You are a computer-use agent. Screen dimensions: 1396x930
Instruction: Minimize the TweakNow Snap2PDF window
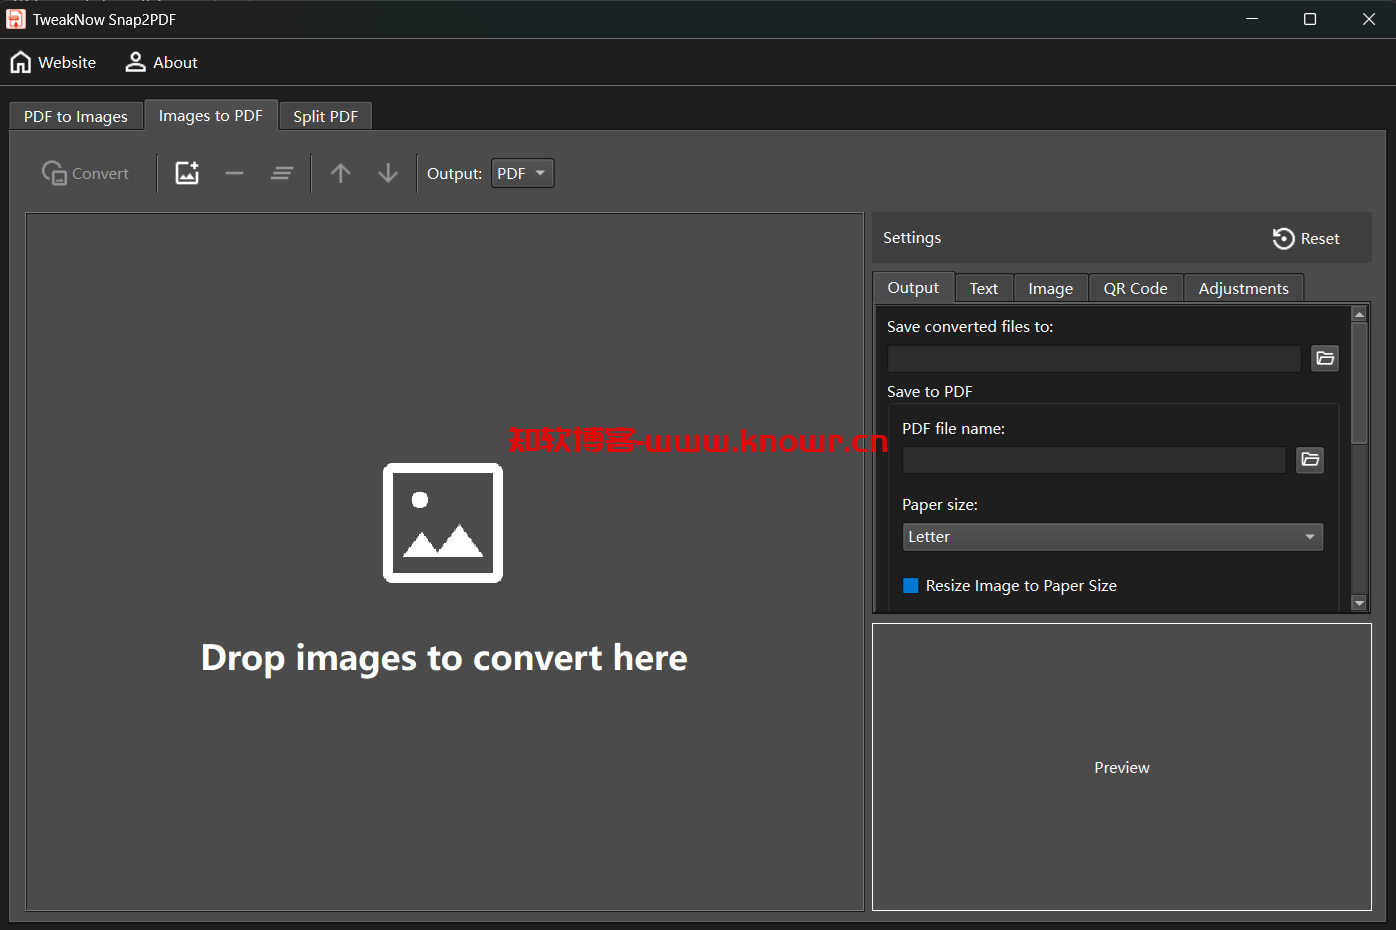click(1252, 19)
